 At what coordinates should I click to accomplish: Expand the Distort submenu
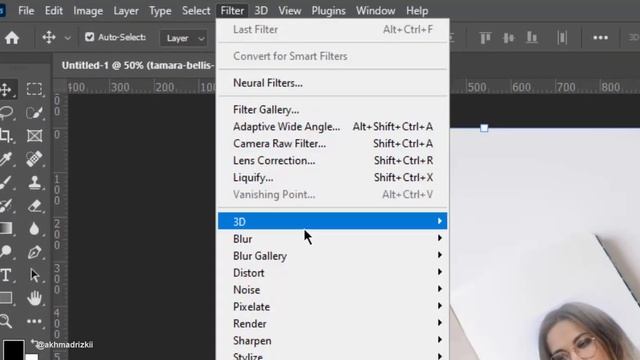(x=332, y=273)
